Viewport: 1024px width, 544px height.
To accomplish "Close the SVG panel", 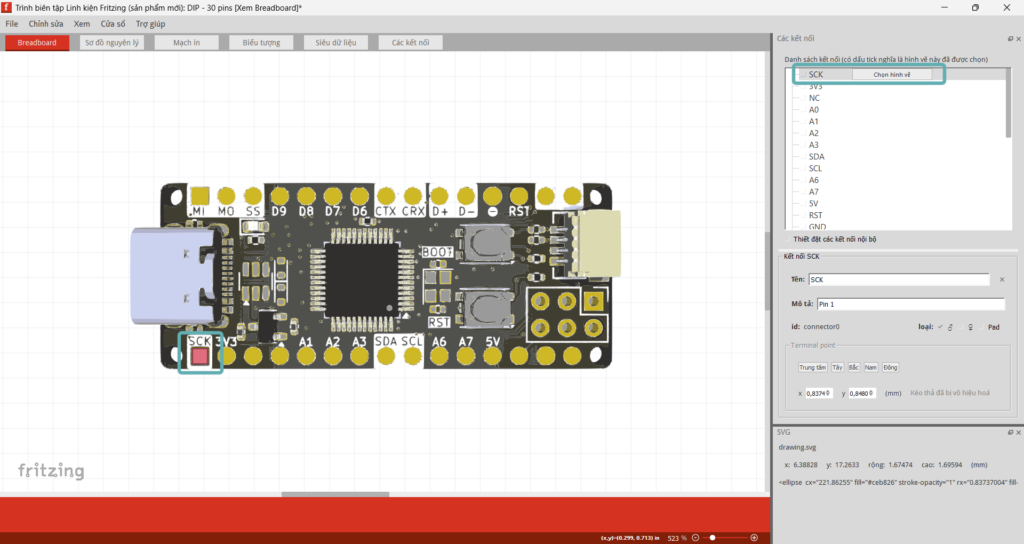I will (x=1018, y=432).
